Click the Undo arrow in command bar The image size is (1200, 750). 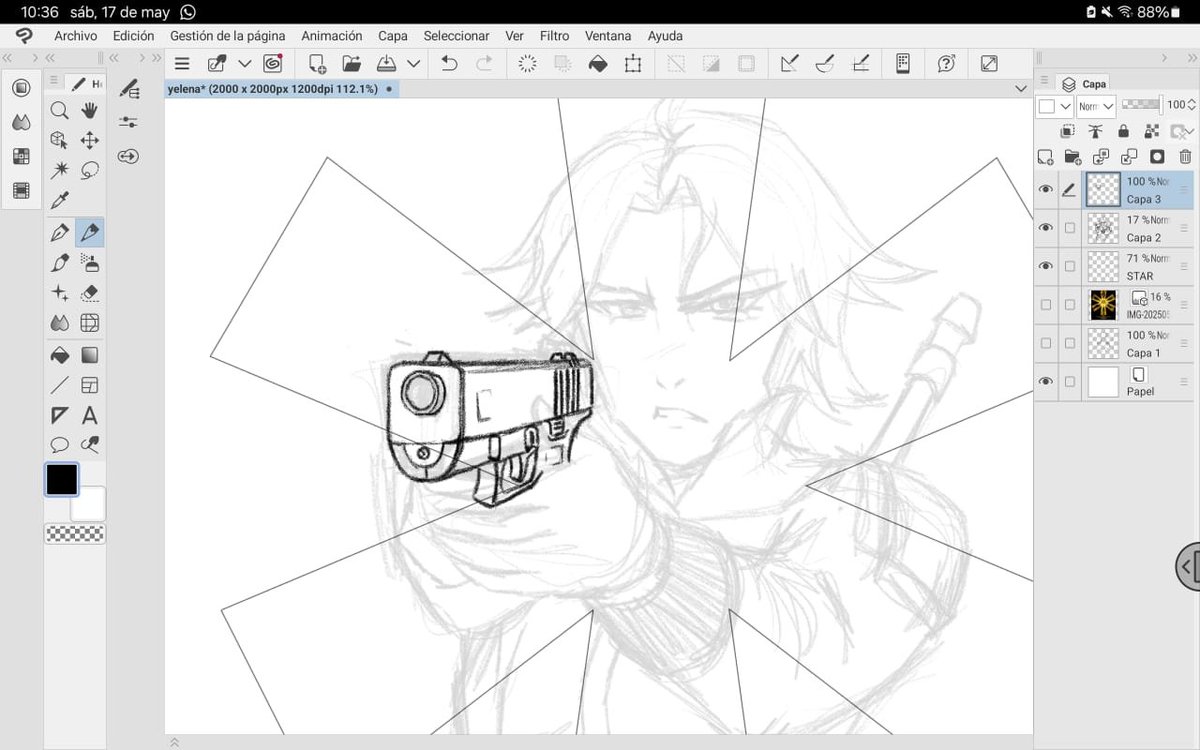(x=449, y=63)
